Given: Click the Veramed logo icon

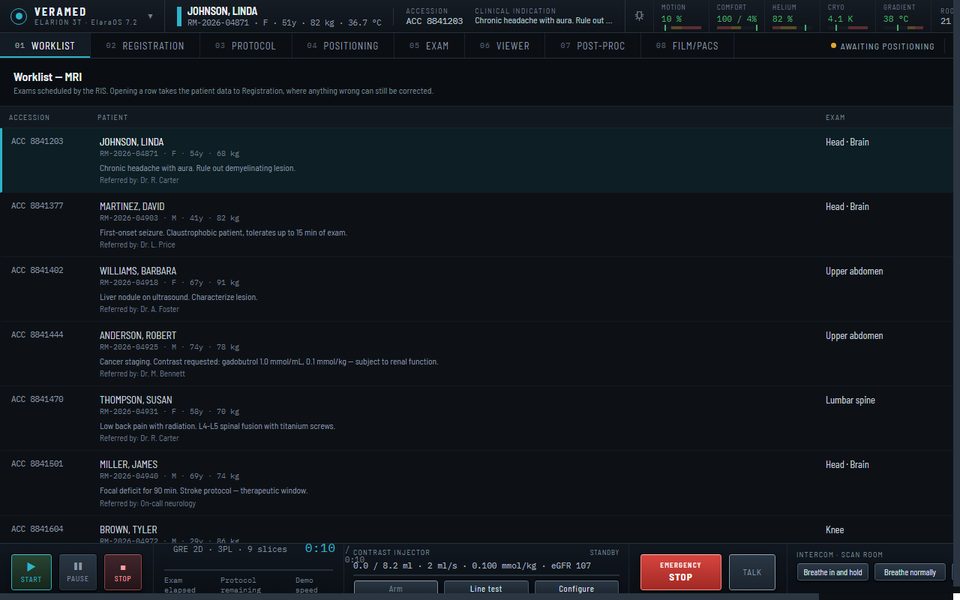Looking at the screenshot, I should tap(19, 17).
